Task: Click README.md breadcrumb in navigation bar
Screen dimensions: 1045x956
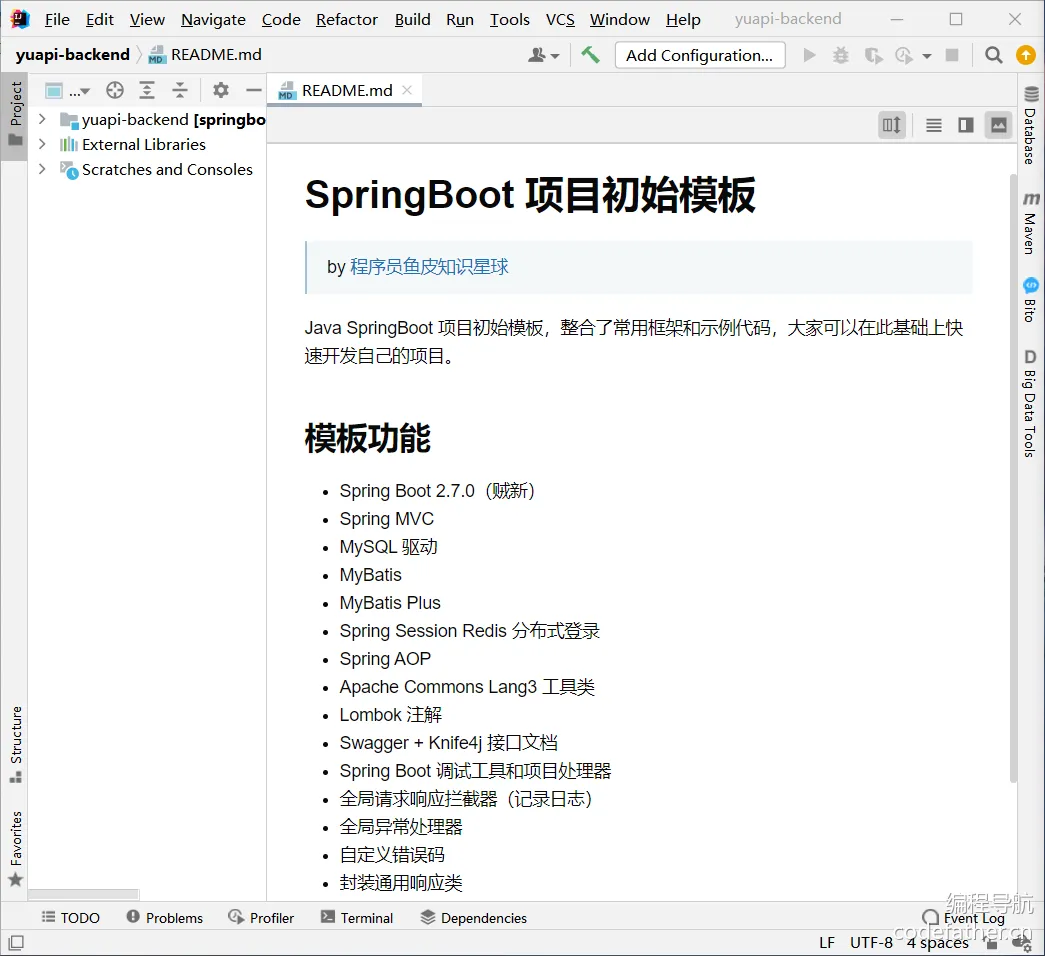Action: tap(206, 55)
